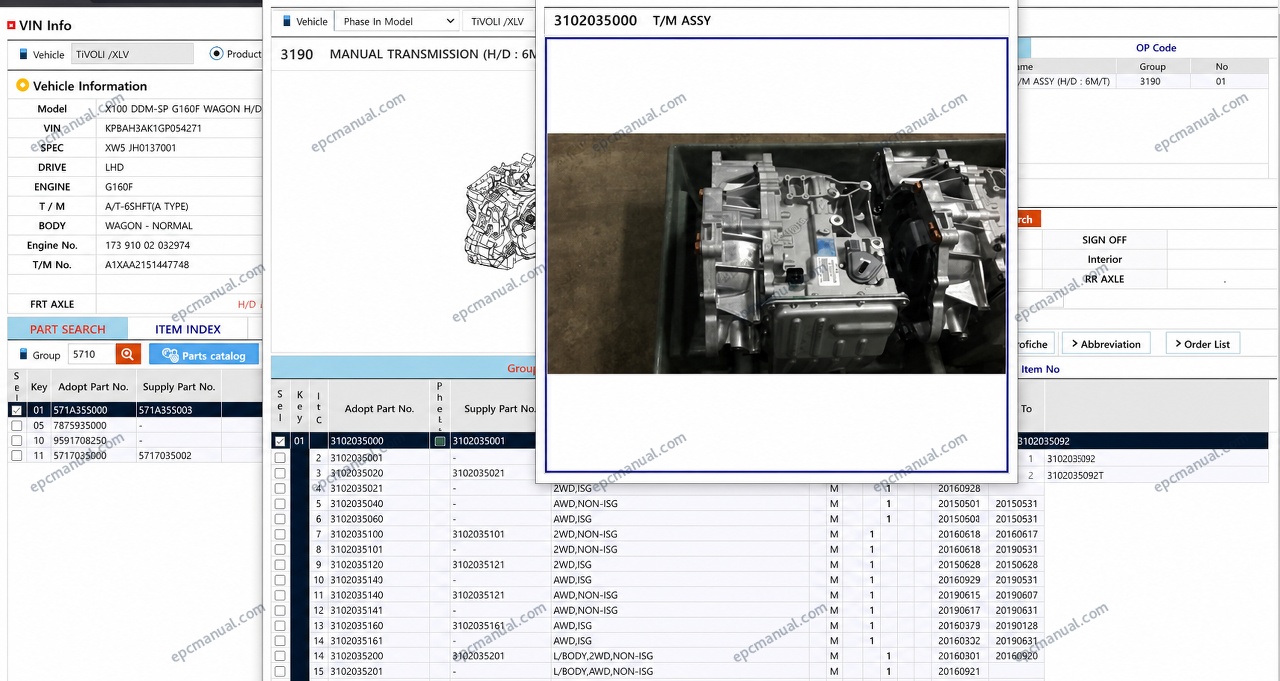Open the Phase In Model dropdown
Image resolution: width=1280 pixels, height=681 pixels.
click(x=397, y=21)
